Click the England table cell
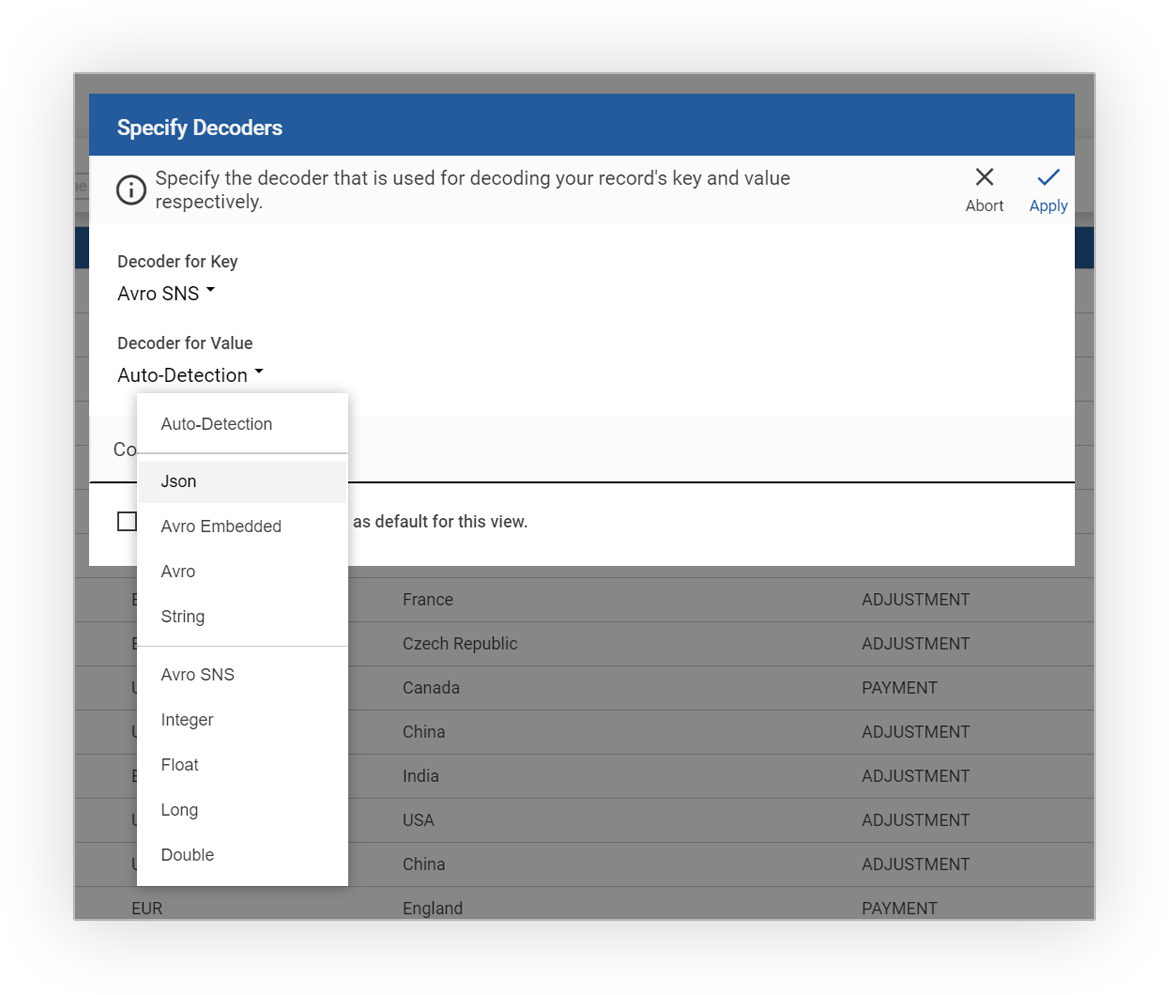This screenshot has height=995, width=1169. 432,909
